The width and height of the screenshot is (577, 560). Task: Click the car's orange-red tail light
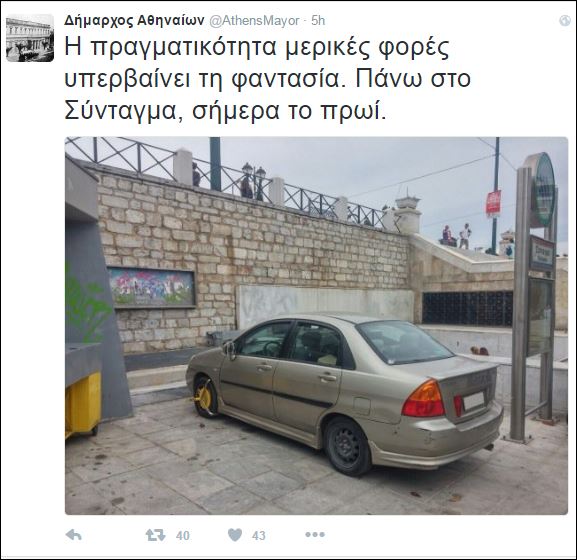(423, 399)
